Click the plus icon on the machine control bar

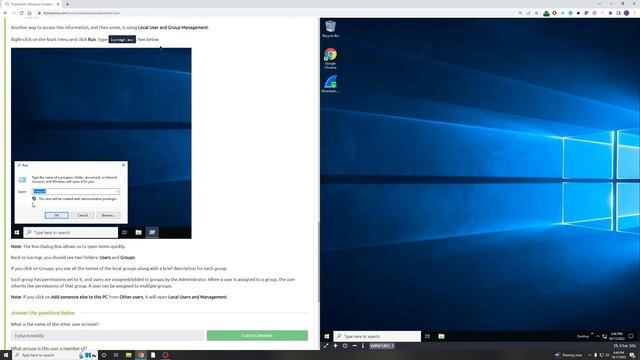pyautogui.click(x=335, y=346)
